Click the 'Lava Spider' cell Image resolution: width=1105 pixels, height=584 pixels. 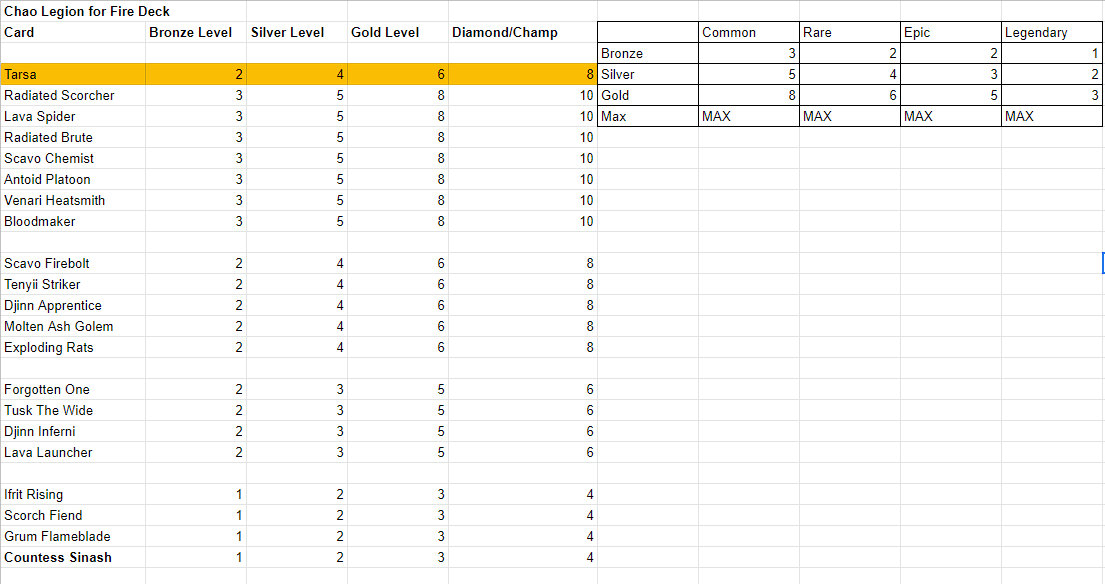coord(73,116)
